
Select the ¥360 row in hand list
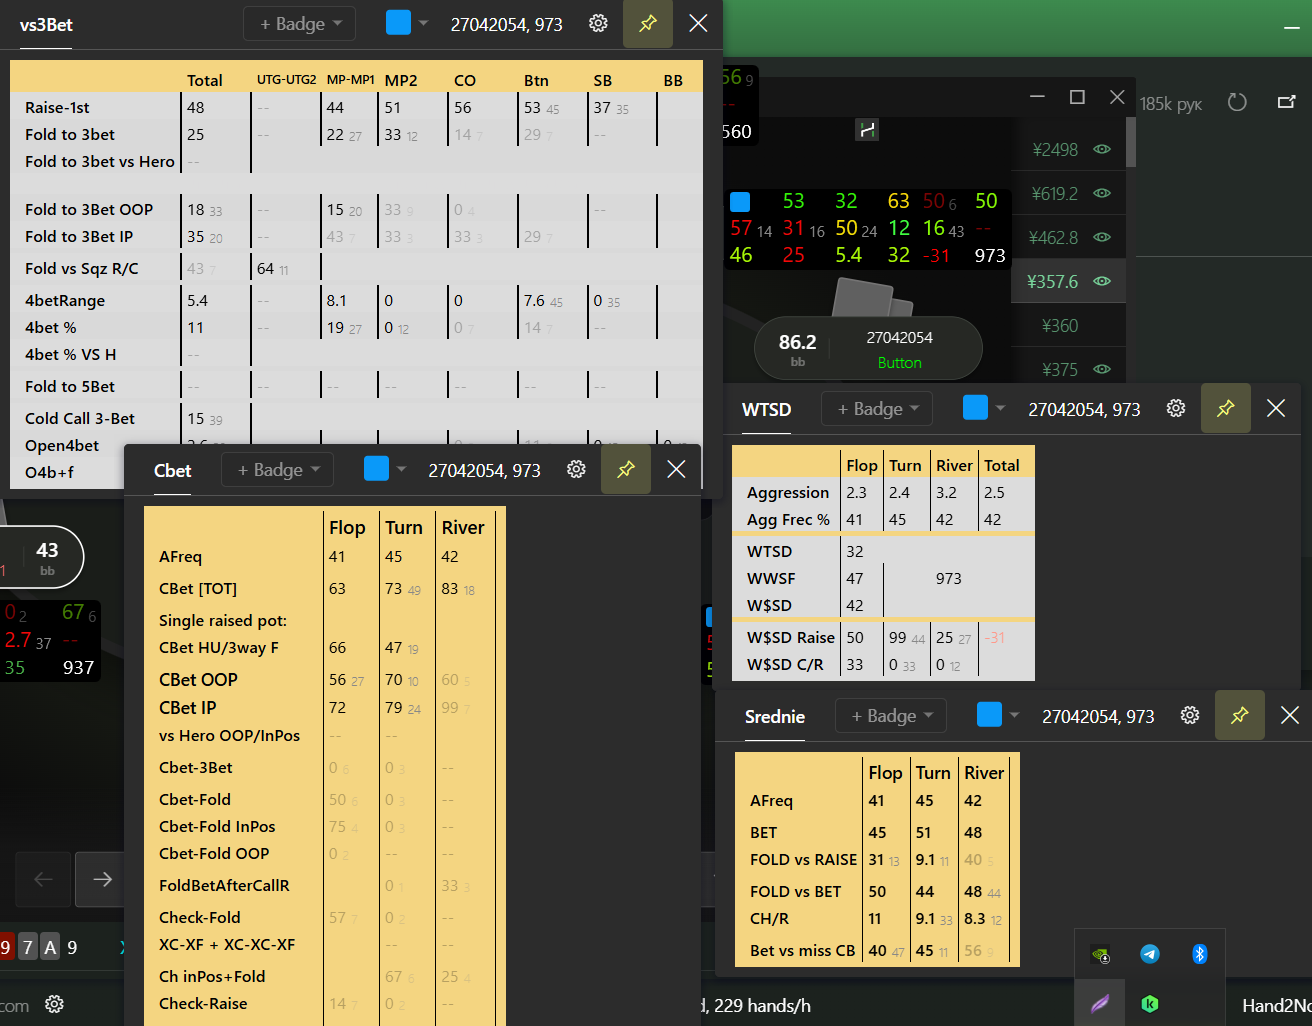tap(1068, 325)
